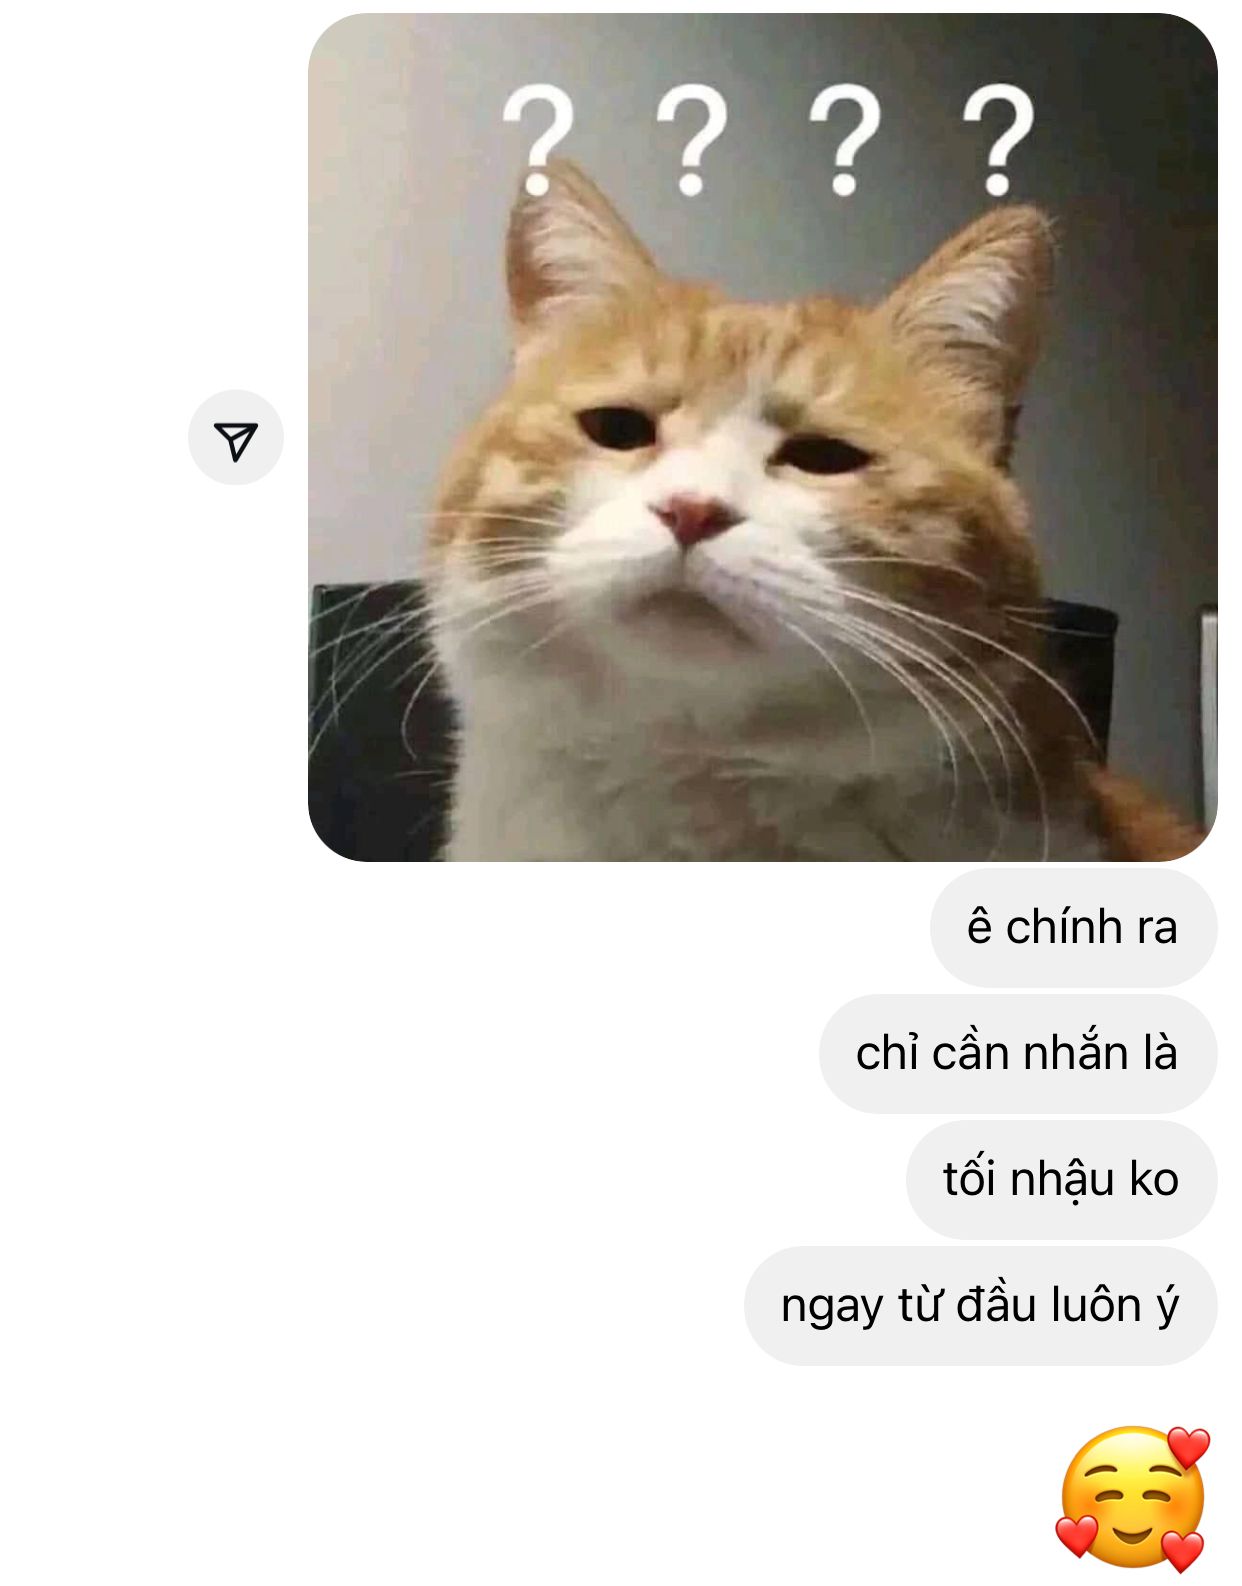Screen dimensions: 1242x1586
Task: Click the word 'nhậu' in the message
Action: 1062,1180
